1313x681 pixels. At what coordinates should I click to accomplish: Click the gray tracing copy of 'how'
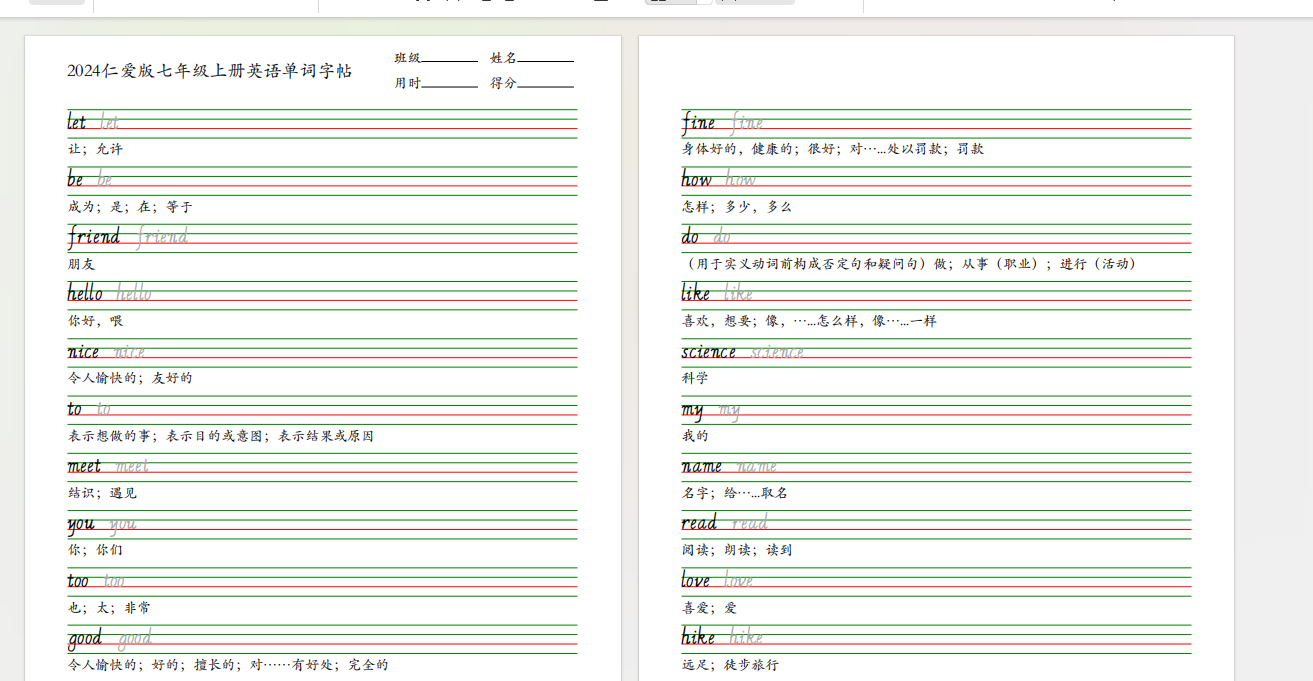[x=740, y=180]
